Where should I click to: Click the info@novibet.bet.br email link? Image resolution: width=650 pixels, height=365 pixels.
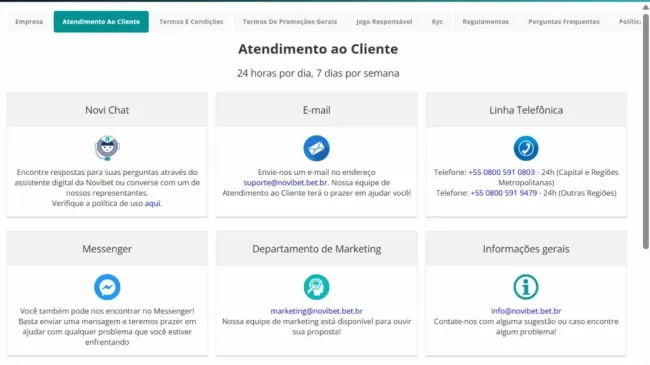click(526, 311)
